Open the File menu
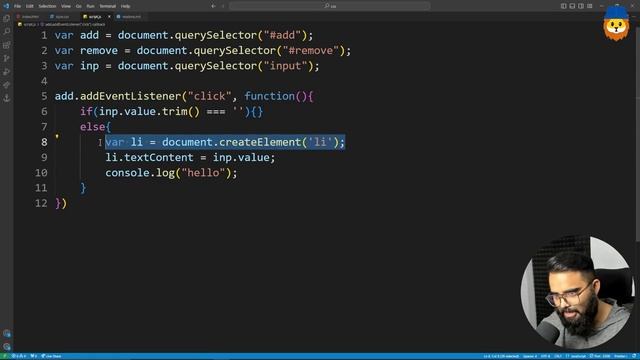This screenshot has width=640, height=360. (17, 6)
